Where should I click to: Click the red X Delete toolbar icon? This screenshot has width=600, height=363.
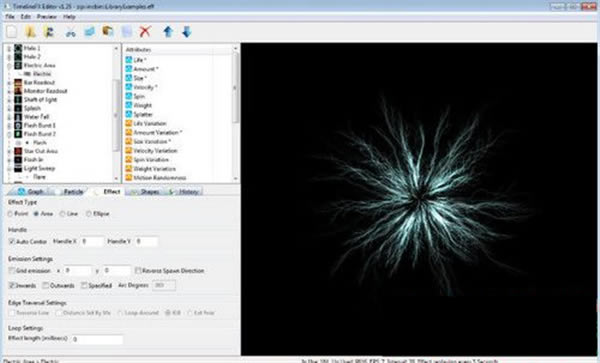coord(145,32)
